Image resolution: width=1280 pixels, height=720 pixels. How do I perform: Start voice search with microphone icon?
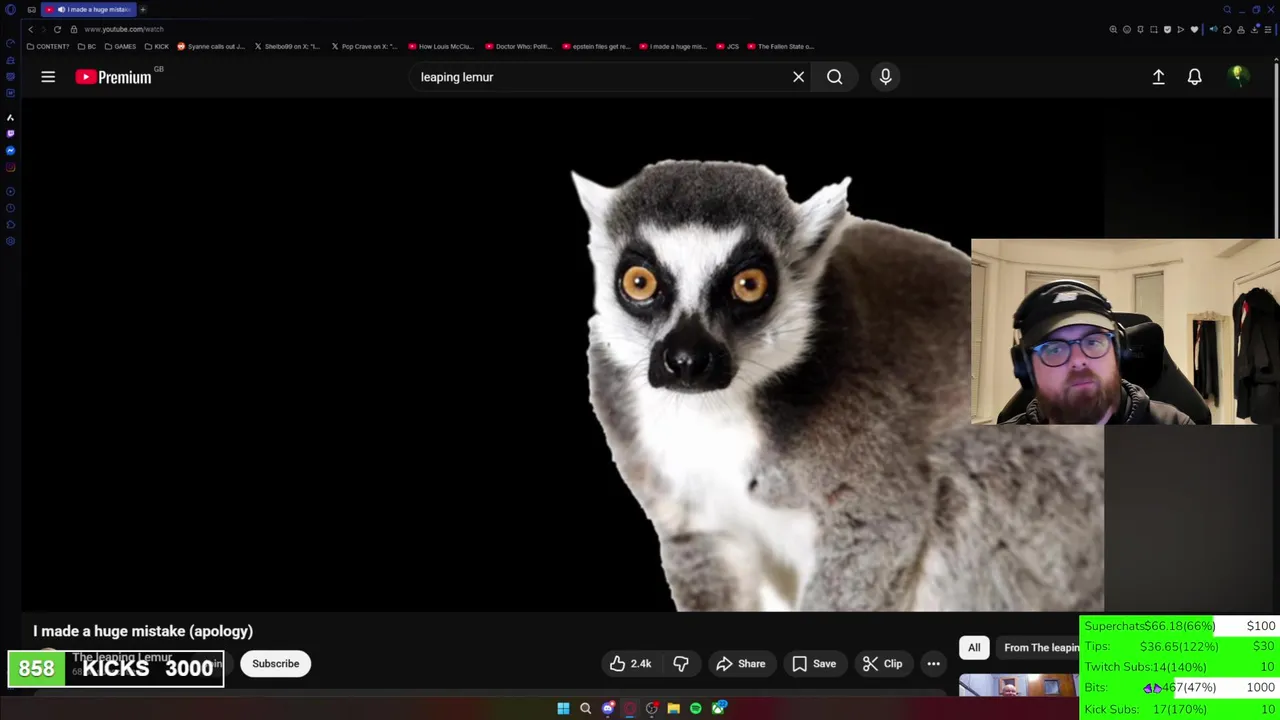(x=885, y=77)
